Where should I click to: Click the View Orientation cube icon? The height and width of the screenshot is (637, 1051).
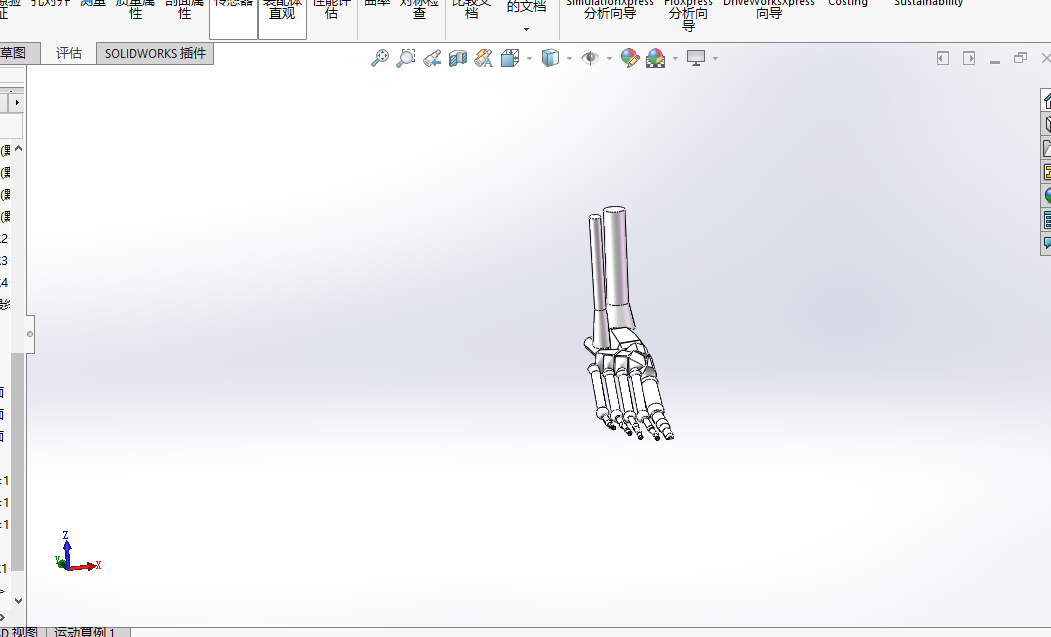510,58
